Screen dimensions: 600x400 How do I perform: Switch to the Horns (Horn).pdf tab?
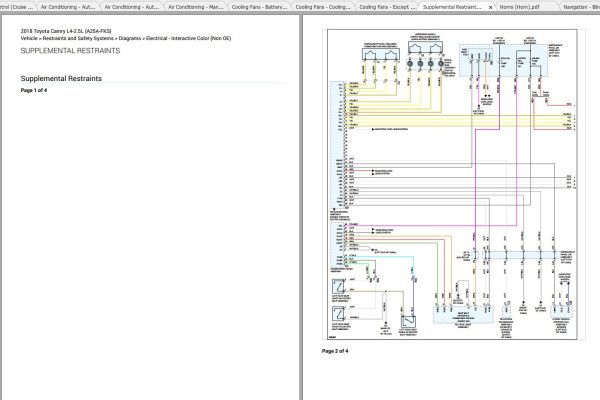pos(522,6)
